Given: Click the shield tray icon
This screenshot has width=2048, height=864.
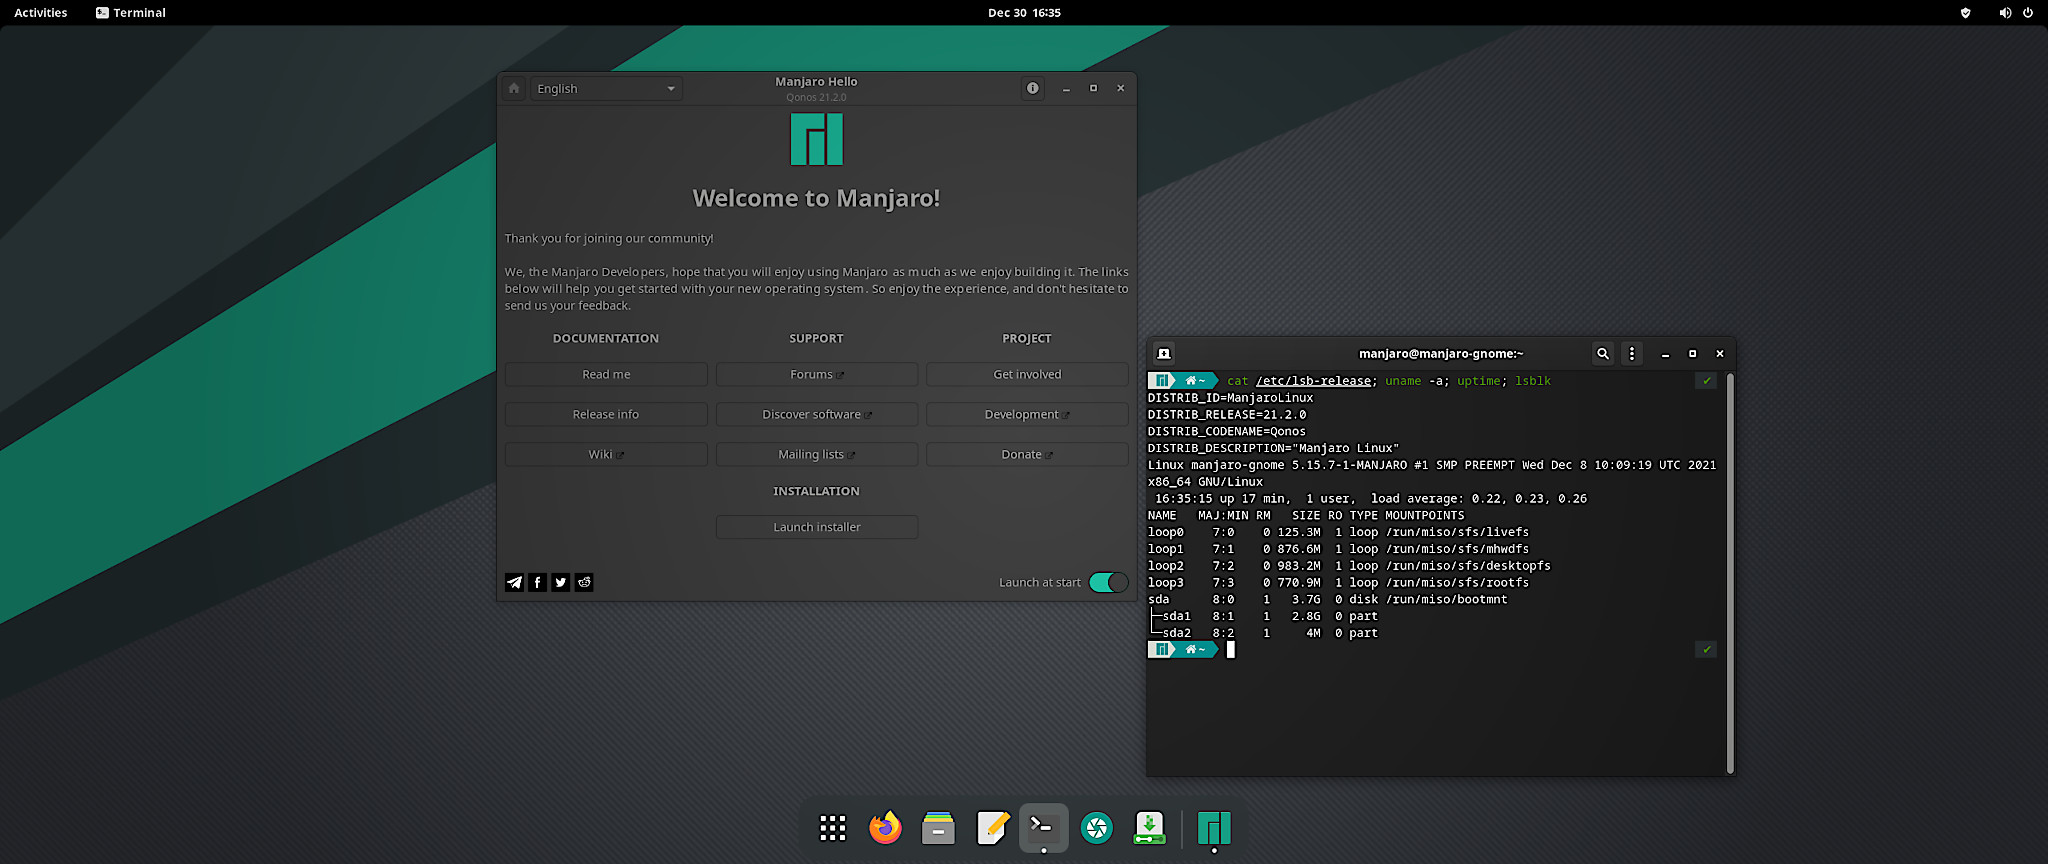Looking at the screenshot, I should [1965, 13].
